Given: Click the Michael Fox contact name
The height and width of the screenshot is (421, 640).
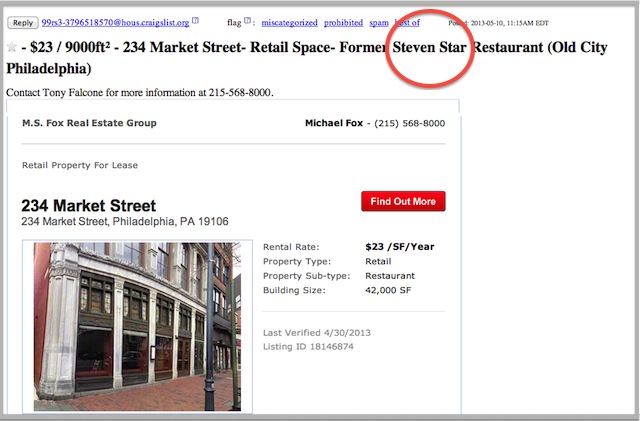Looking at the screenshot, I should tap(336, 124).
